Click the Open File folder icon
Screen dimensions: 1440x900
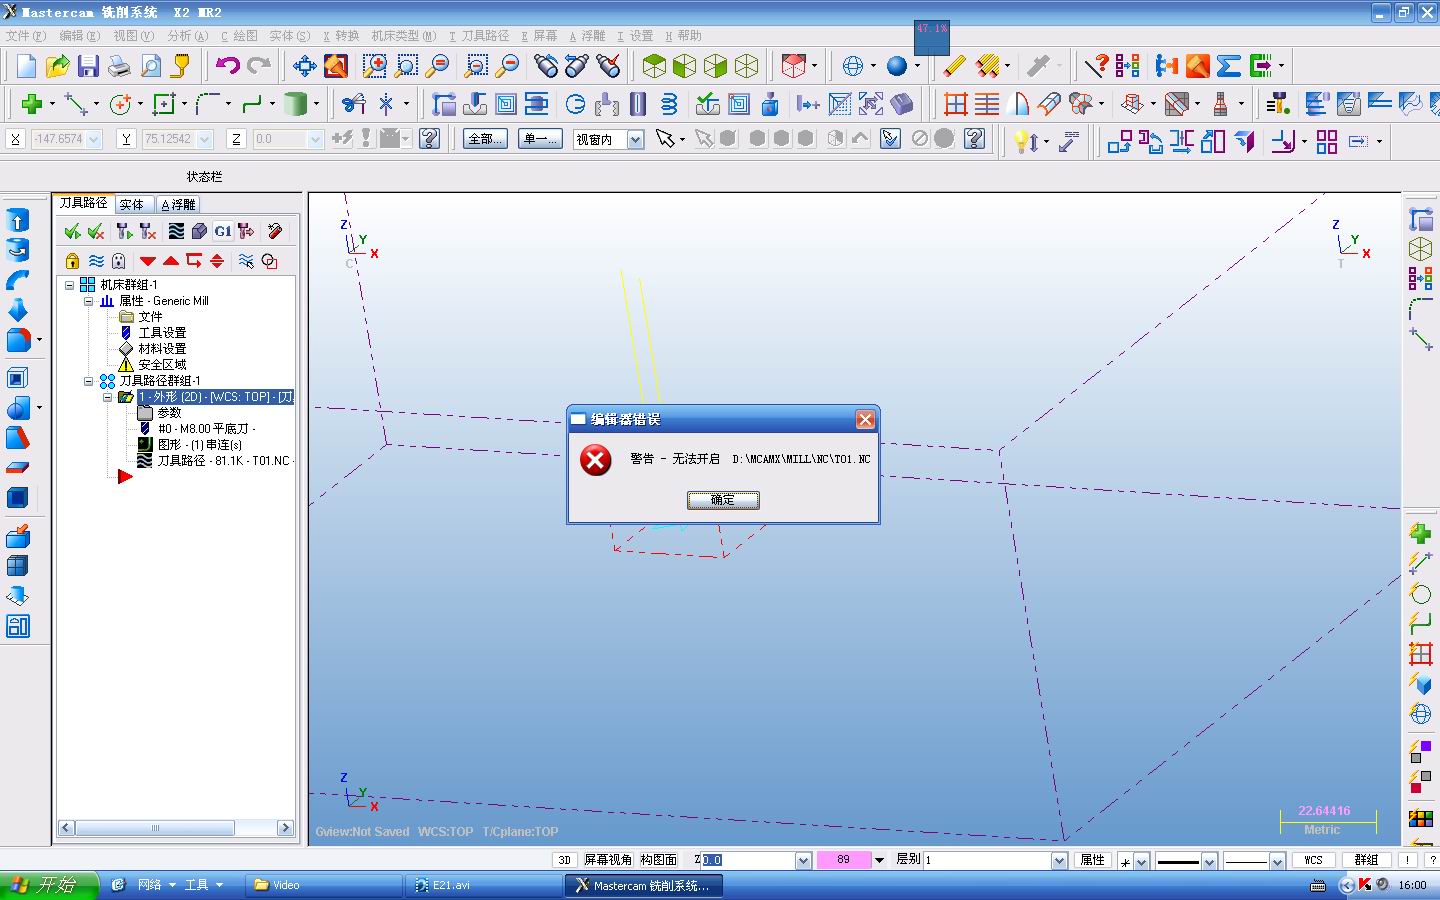tap(58, 66)
